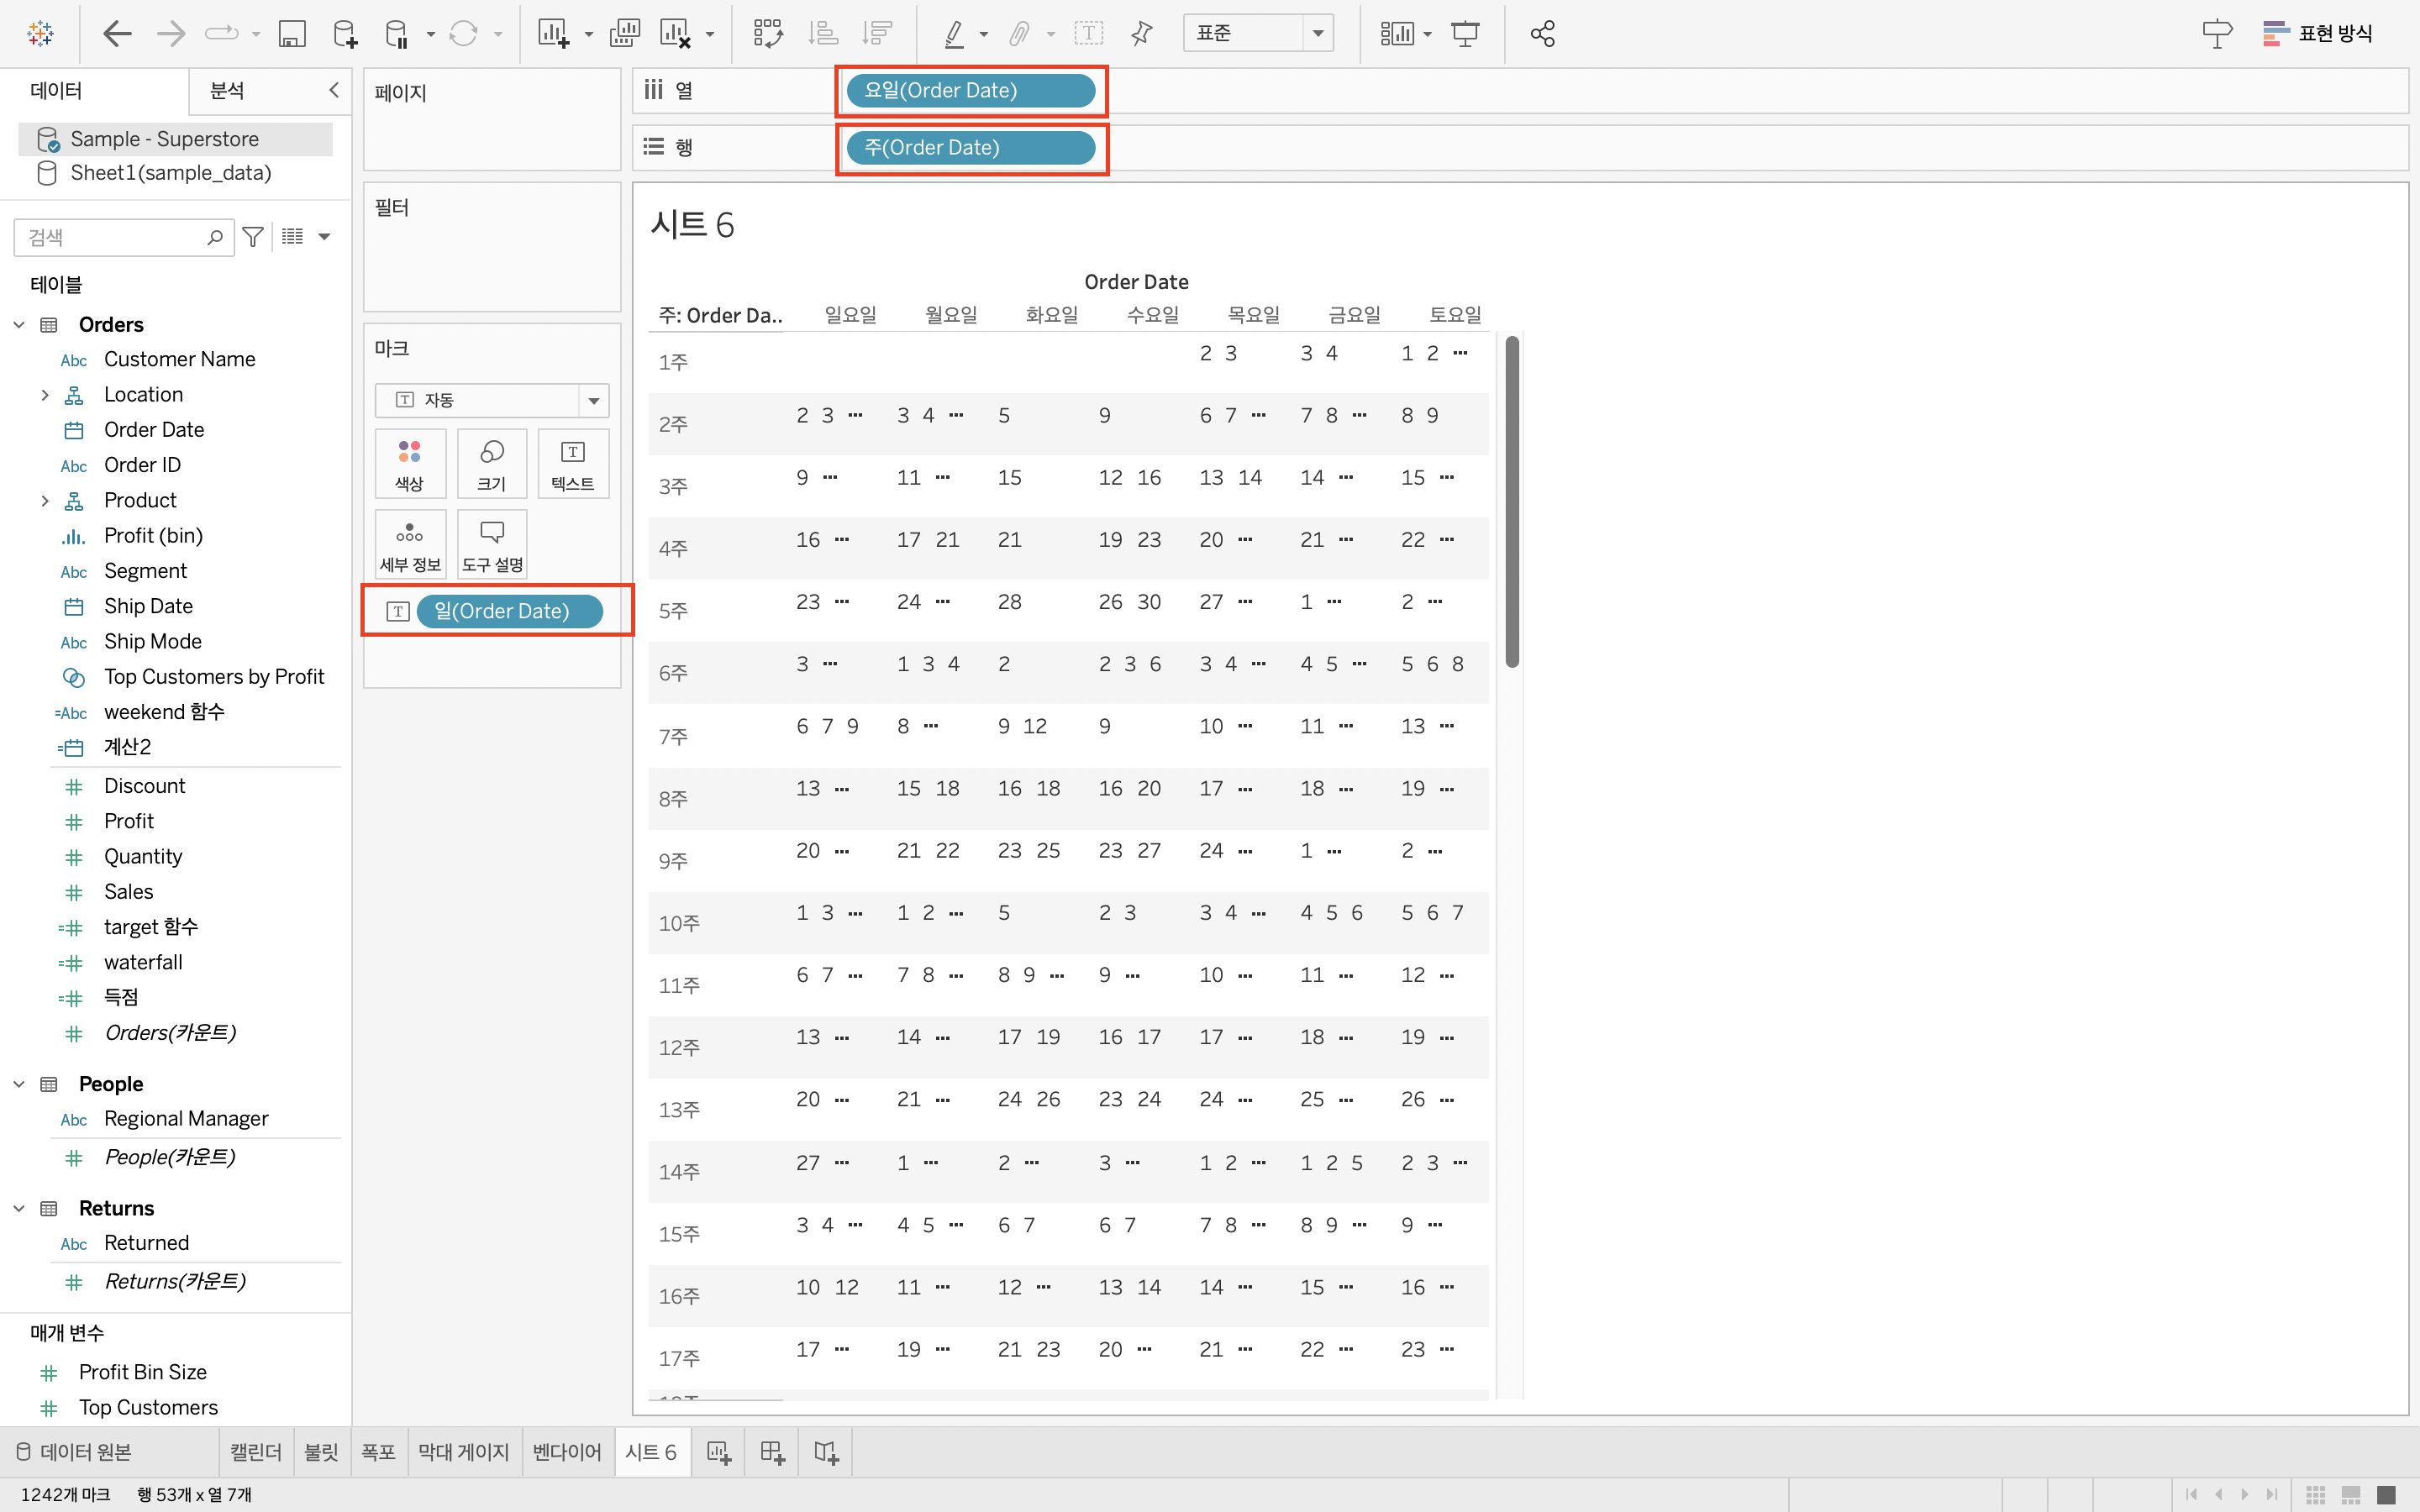Image resolution: width=2420 pixels, height=1512 pixels.
Task: Select the Sample - Superstore data source
Action: [175, 139]
